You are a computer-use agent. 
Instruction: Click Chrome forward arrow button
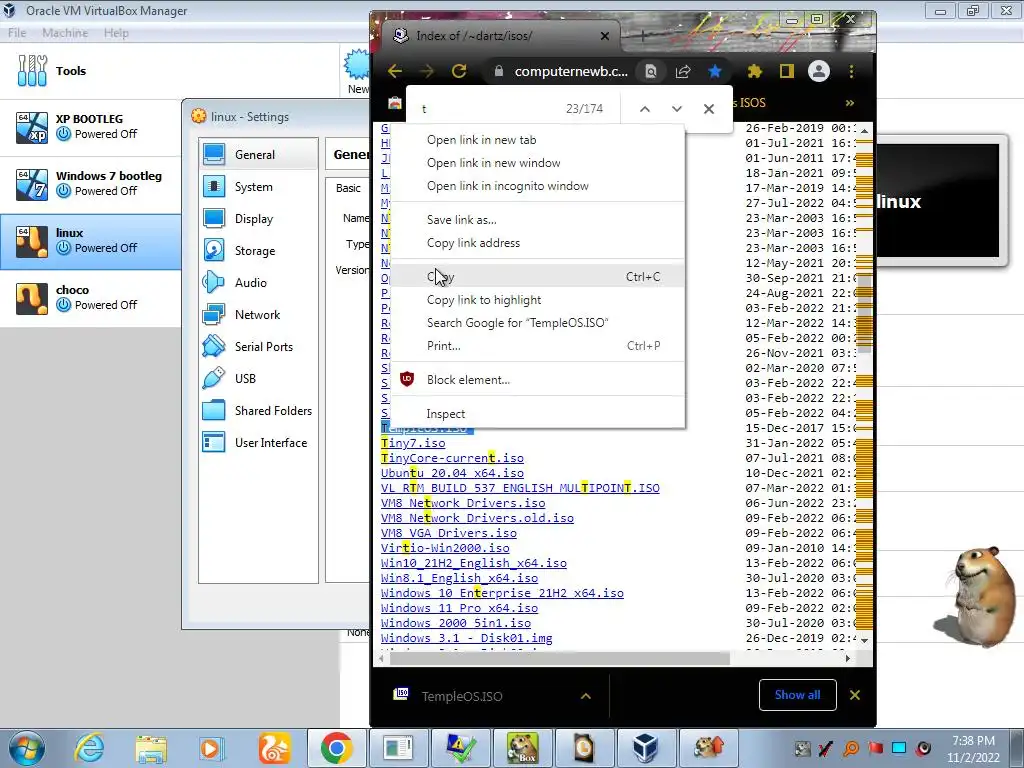click(426, 71)
